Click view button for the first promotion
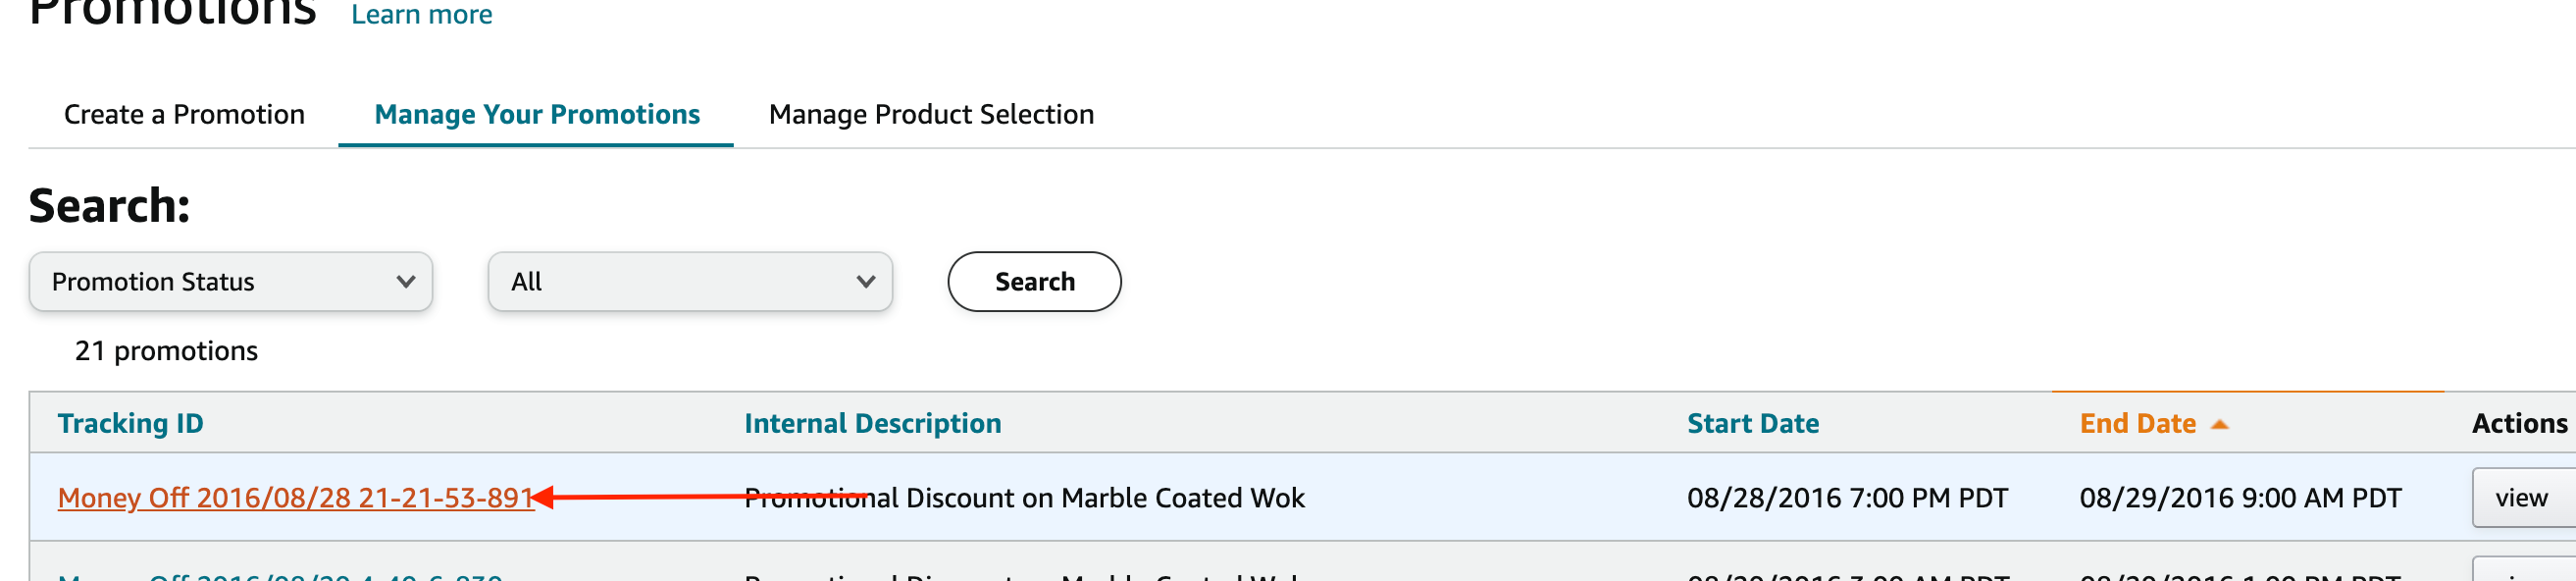Viewport: 2576px width, 581px height. (x=2521, y=498)
